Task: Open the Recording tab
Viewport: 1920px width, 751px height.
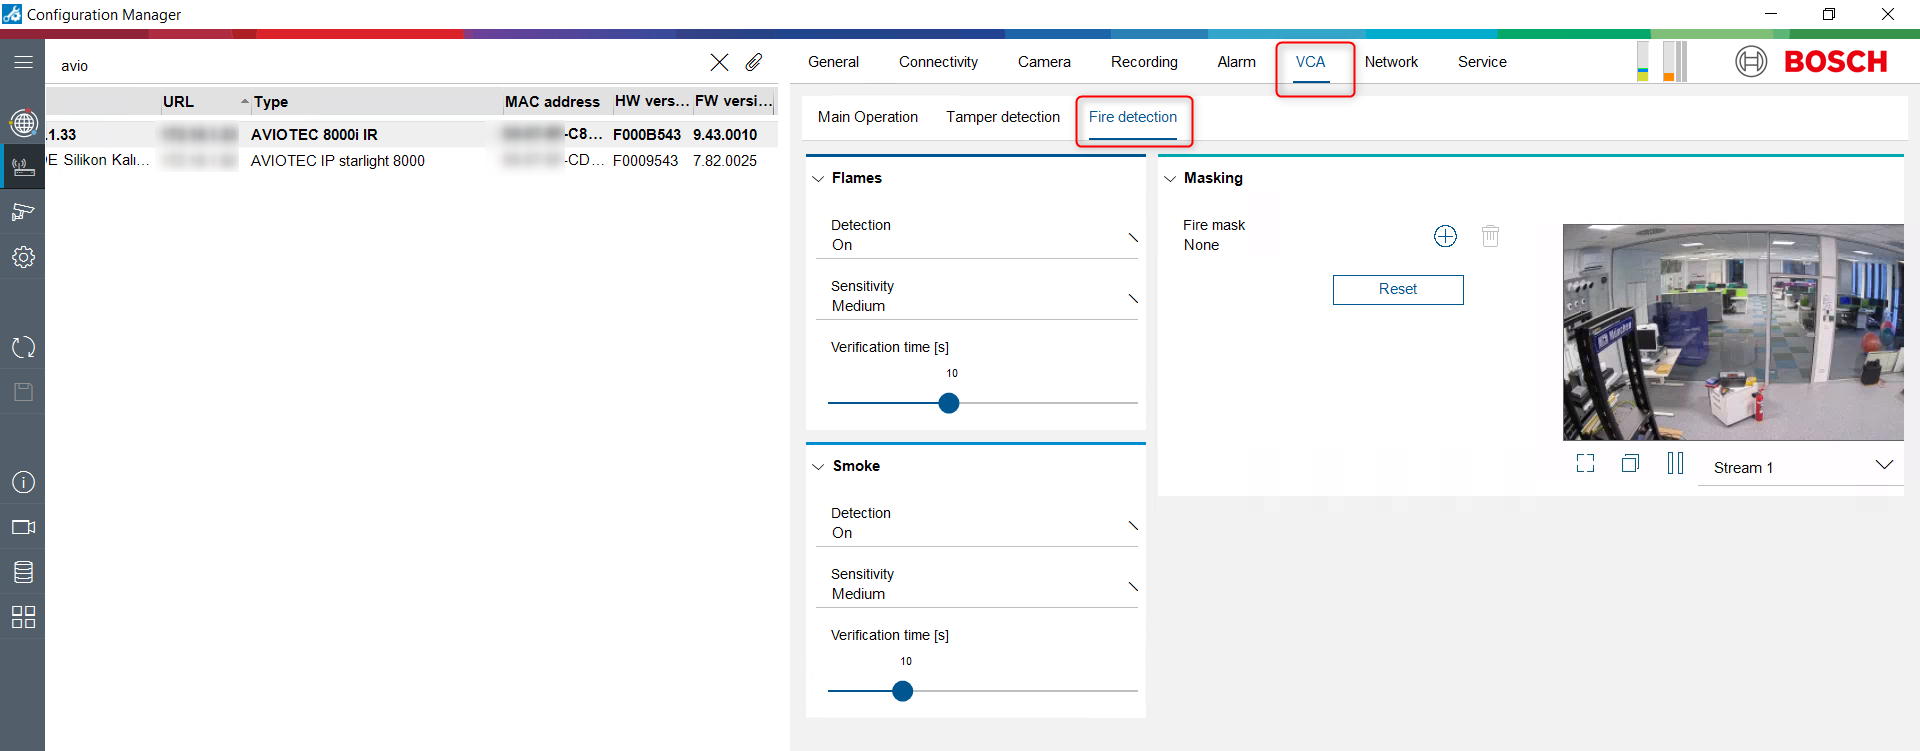Action: (1144, 62)
